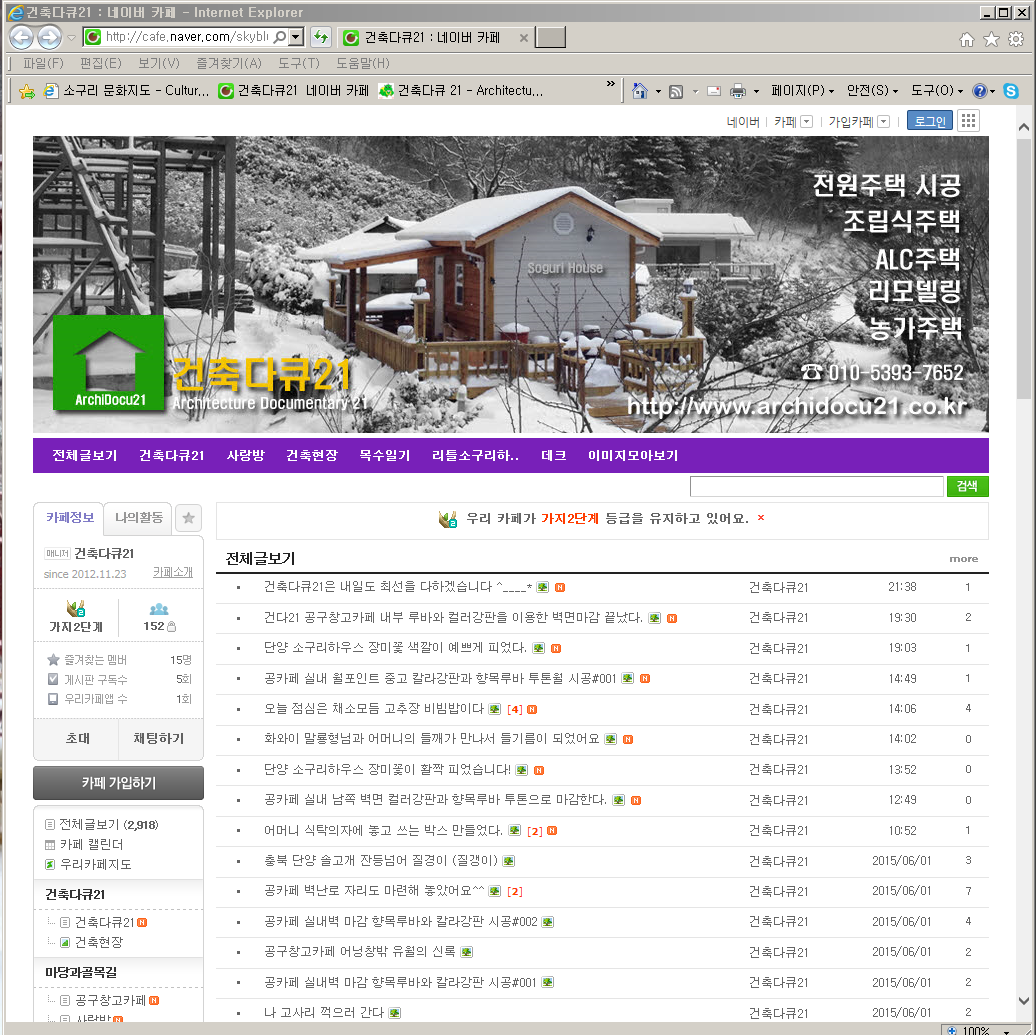Open the 페이지(P) dropdown menu

pyautogui.click(x=802, y=91)
